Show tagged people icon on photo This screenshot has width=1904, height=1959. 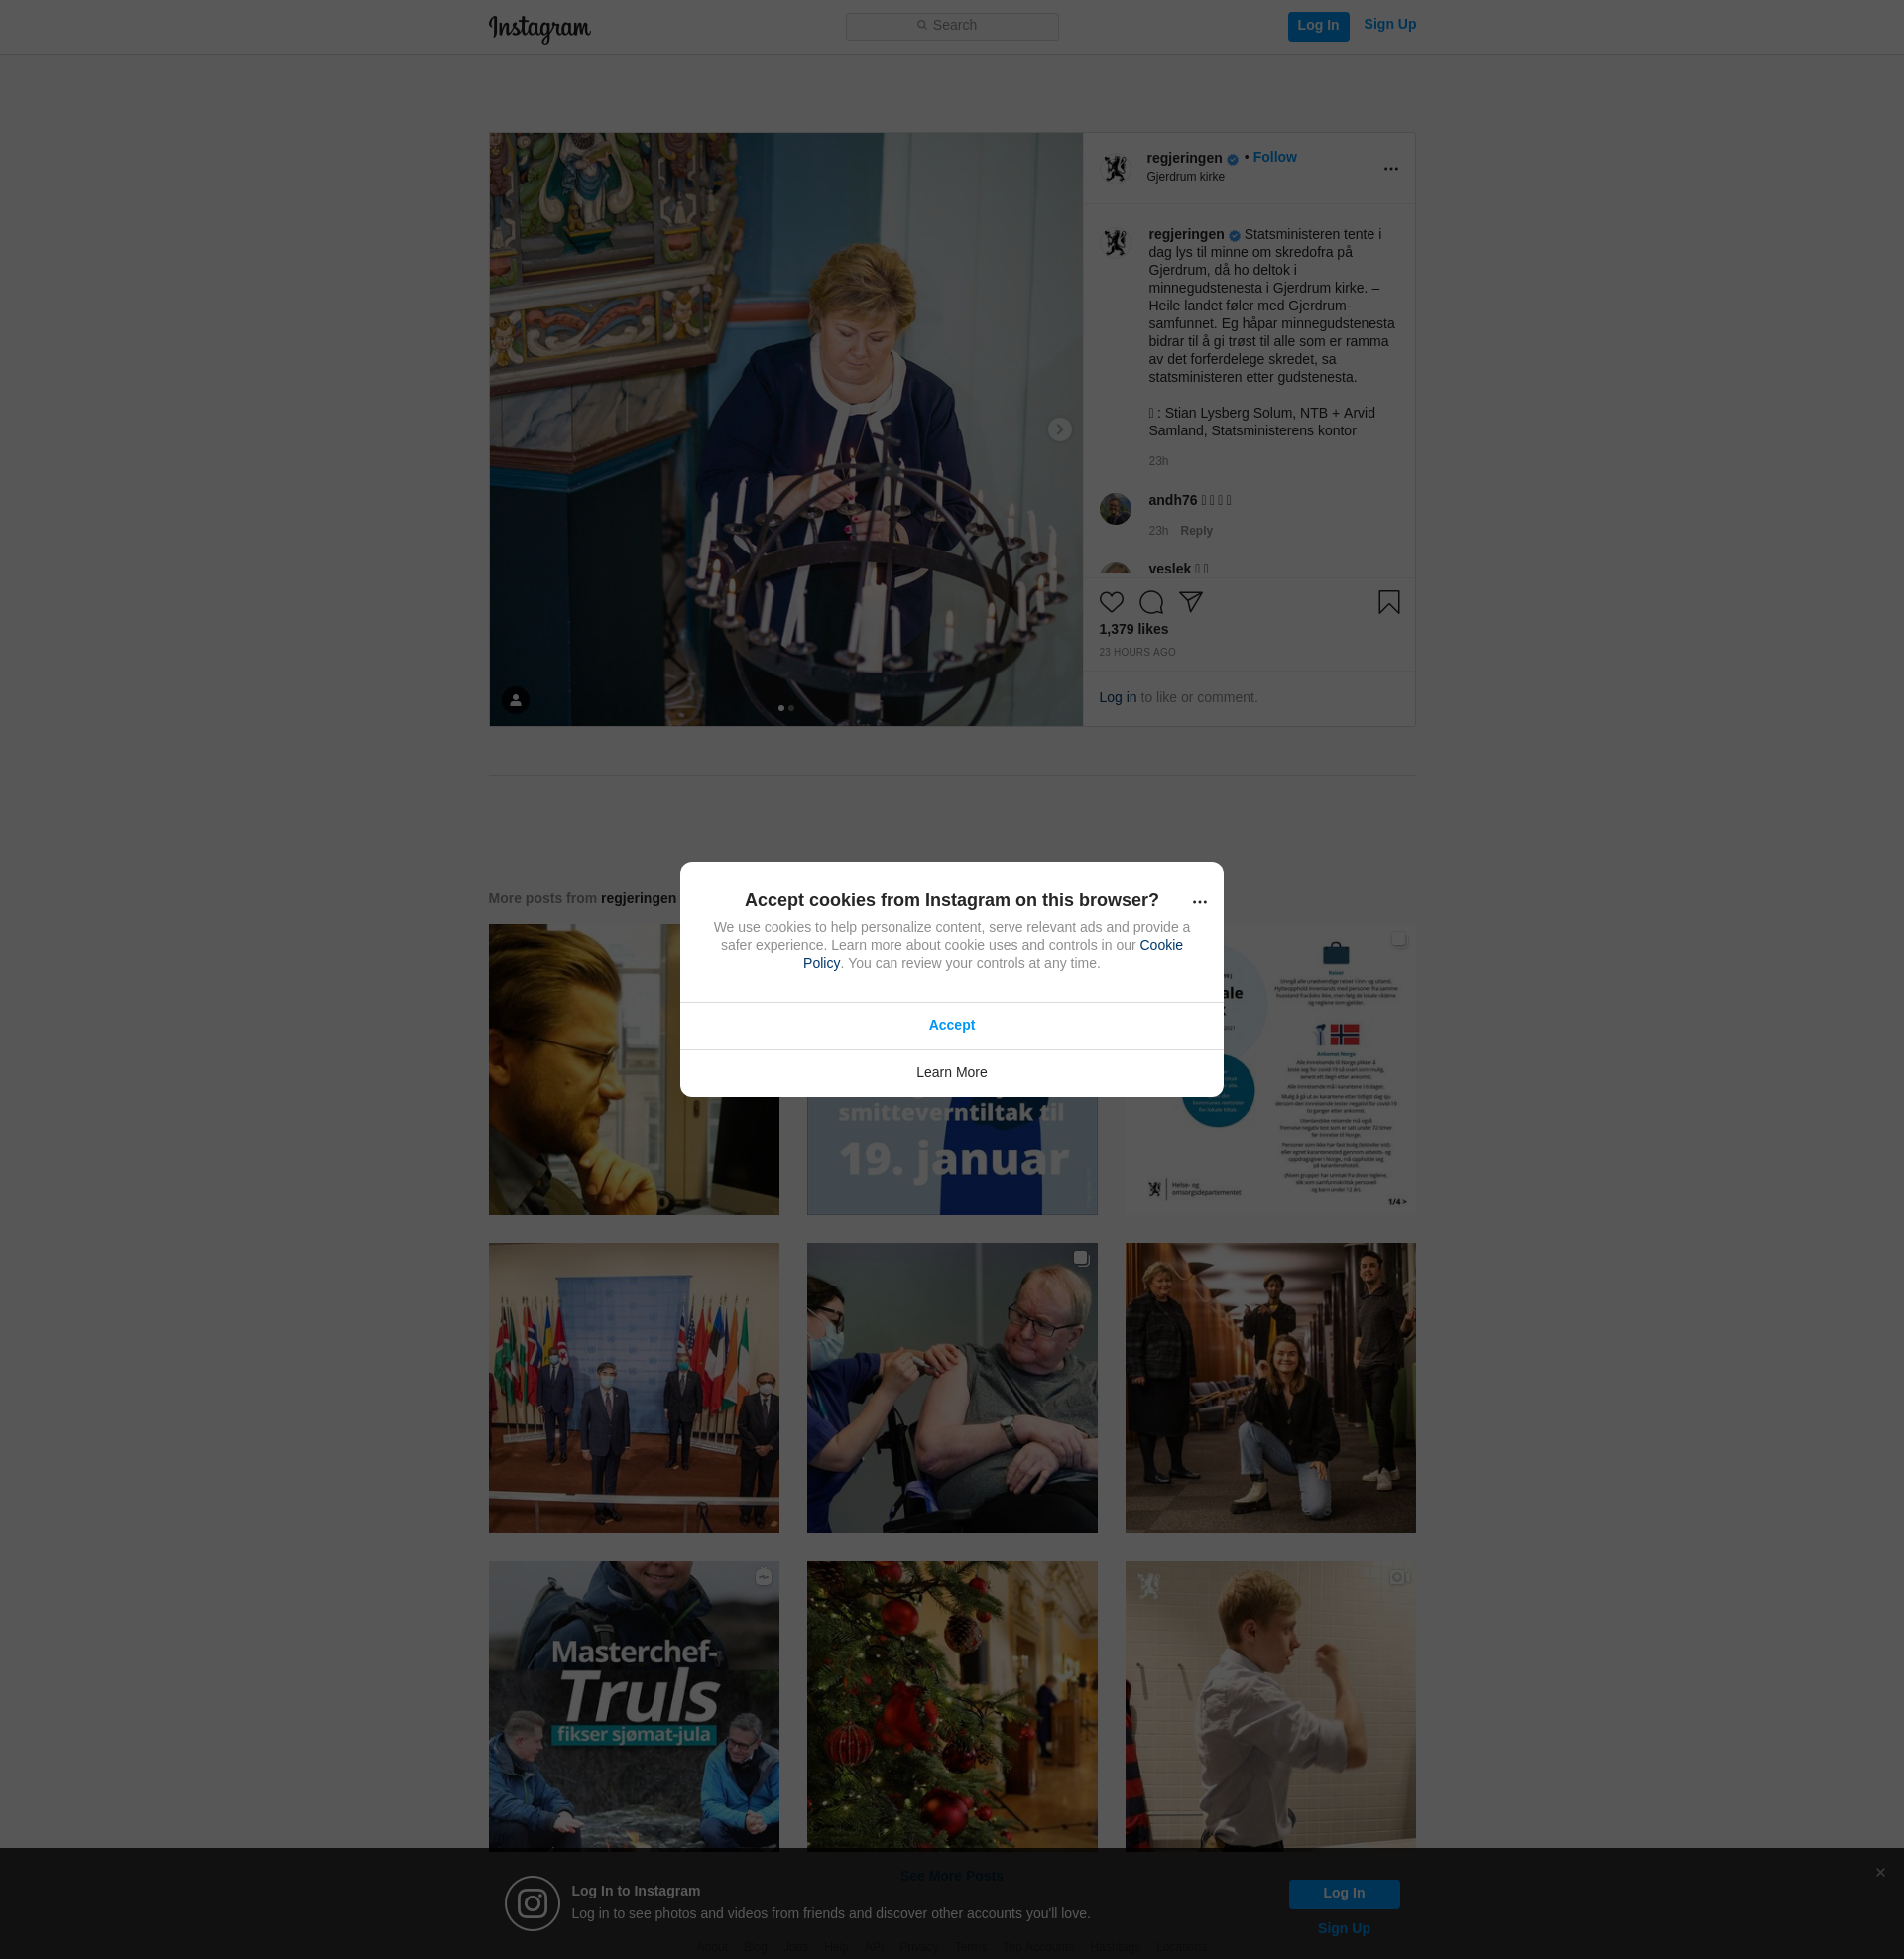[x=515, y=700]
